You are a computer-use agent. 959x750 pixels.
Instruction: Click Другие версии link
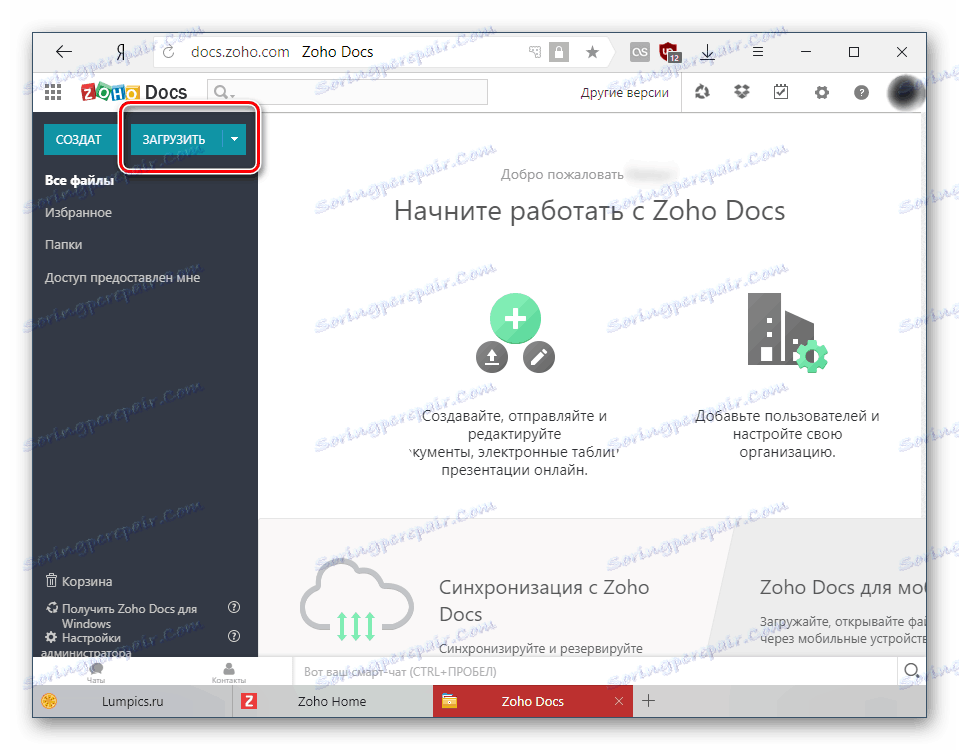pyautogui.click(x=624, y=92)
